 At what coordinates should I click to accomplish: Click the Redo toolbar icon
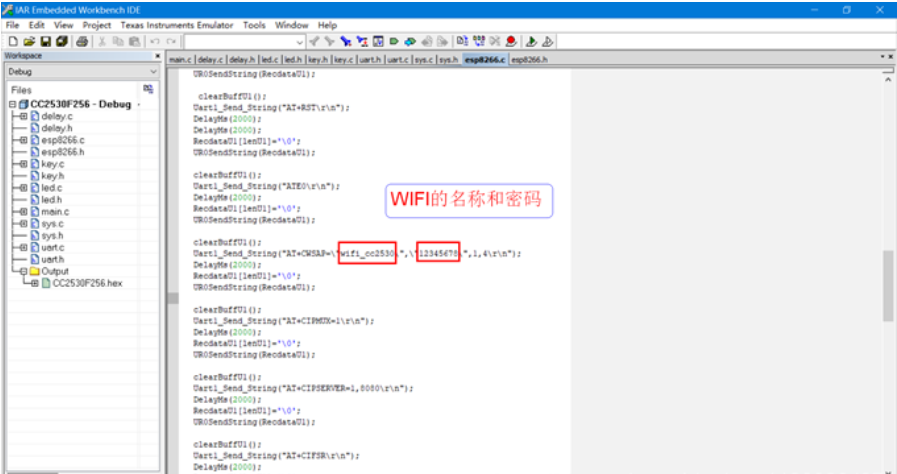pos(171,41)
